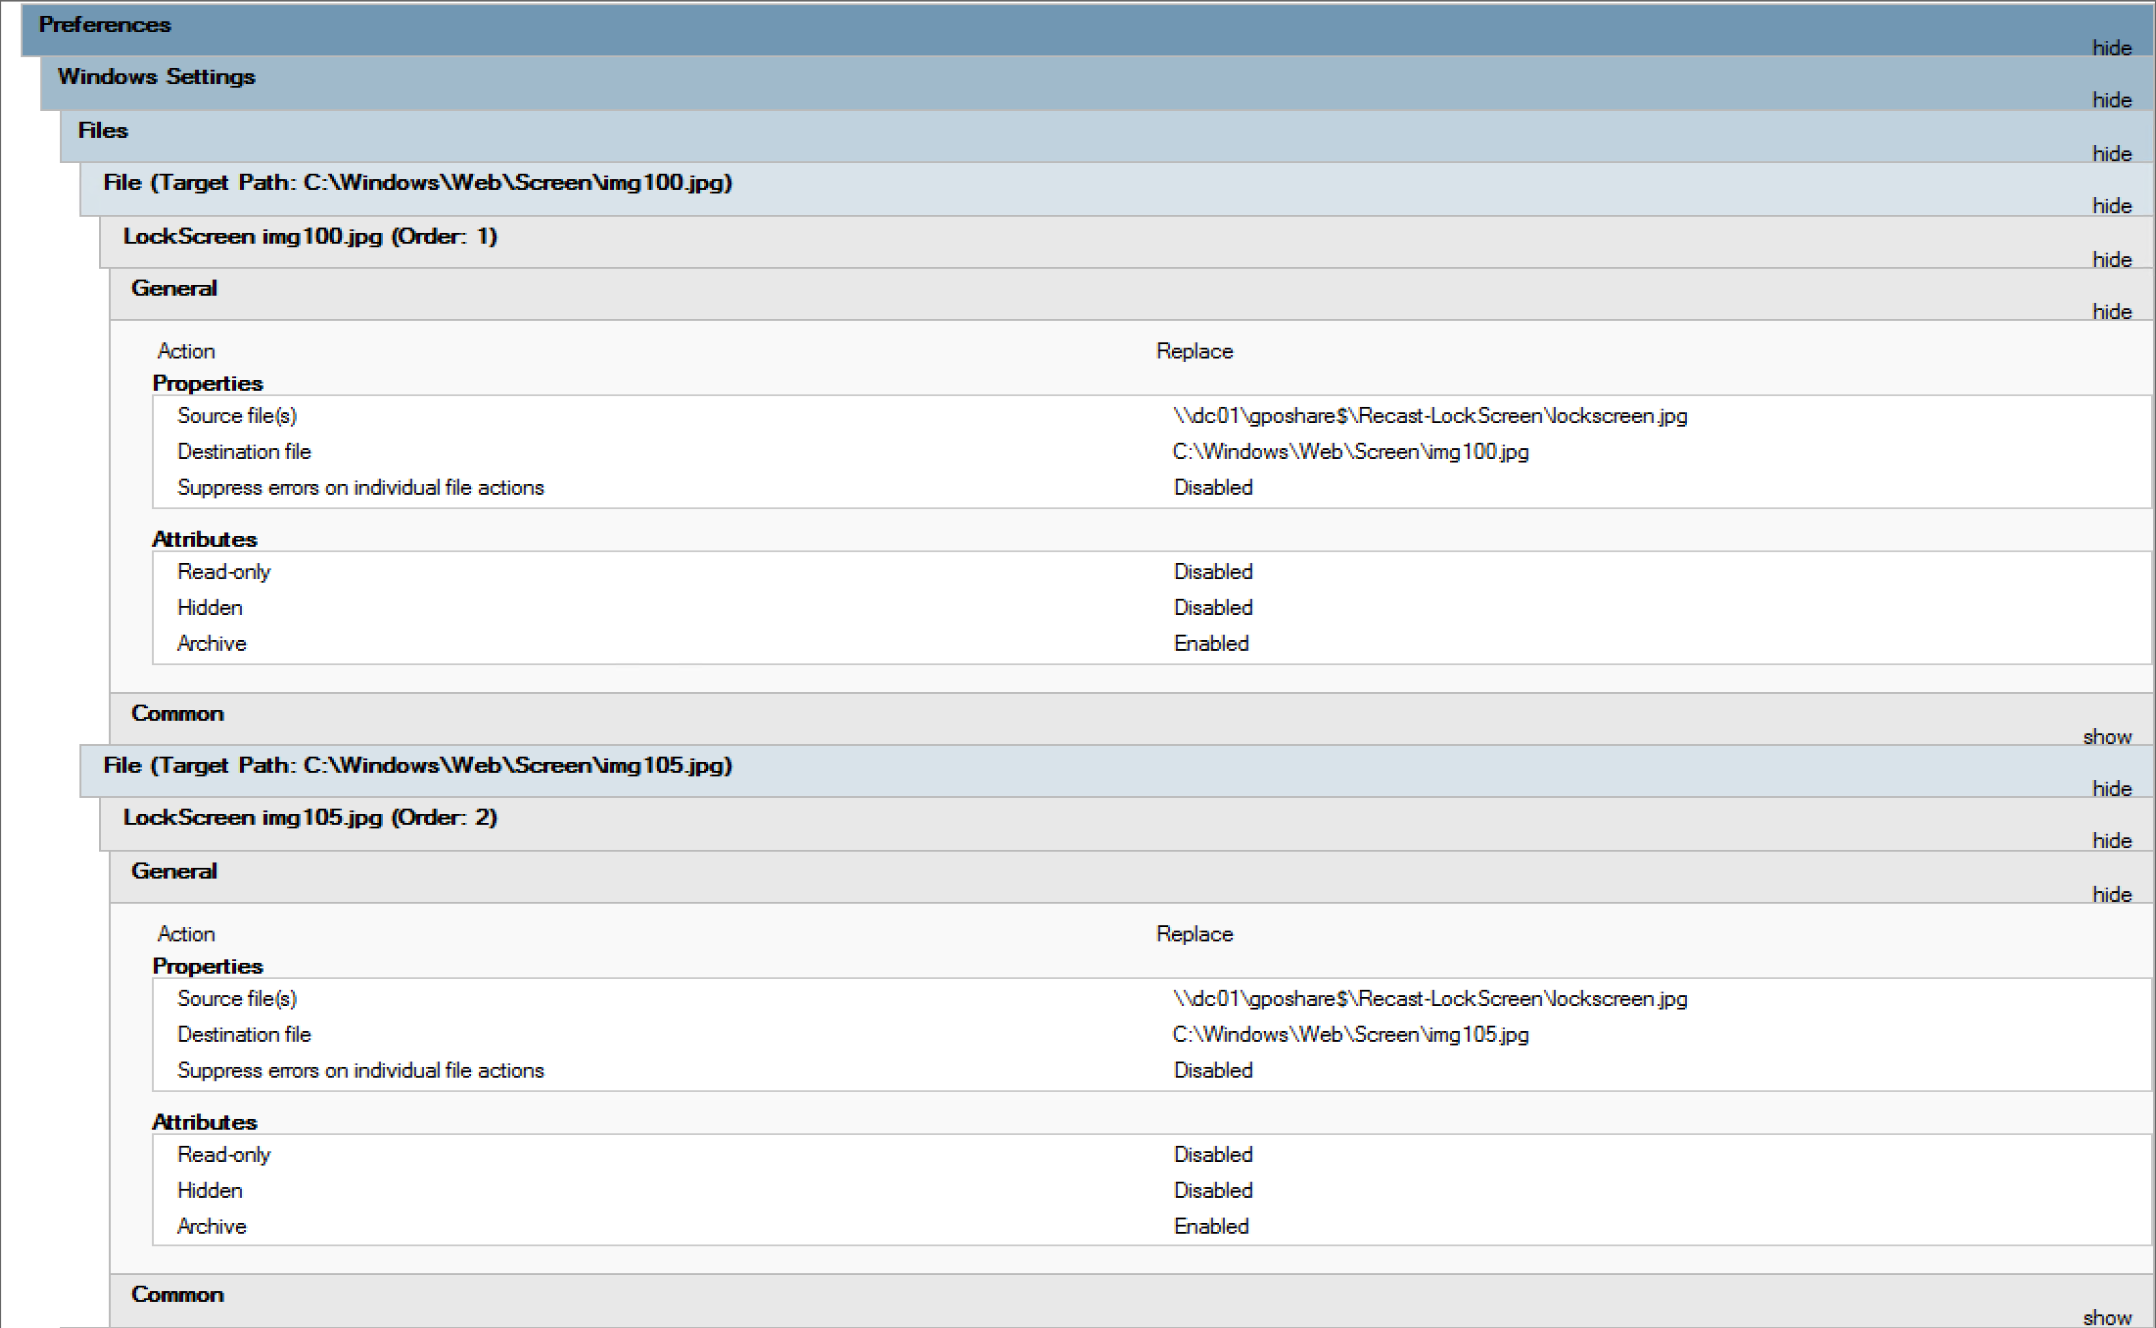The width and height of the screenshot is (2156, 1328).
Task: Click second Suppress errors on individual file actions
Action: click(360, 1071)
